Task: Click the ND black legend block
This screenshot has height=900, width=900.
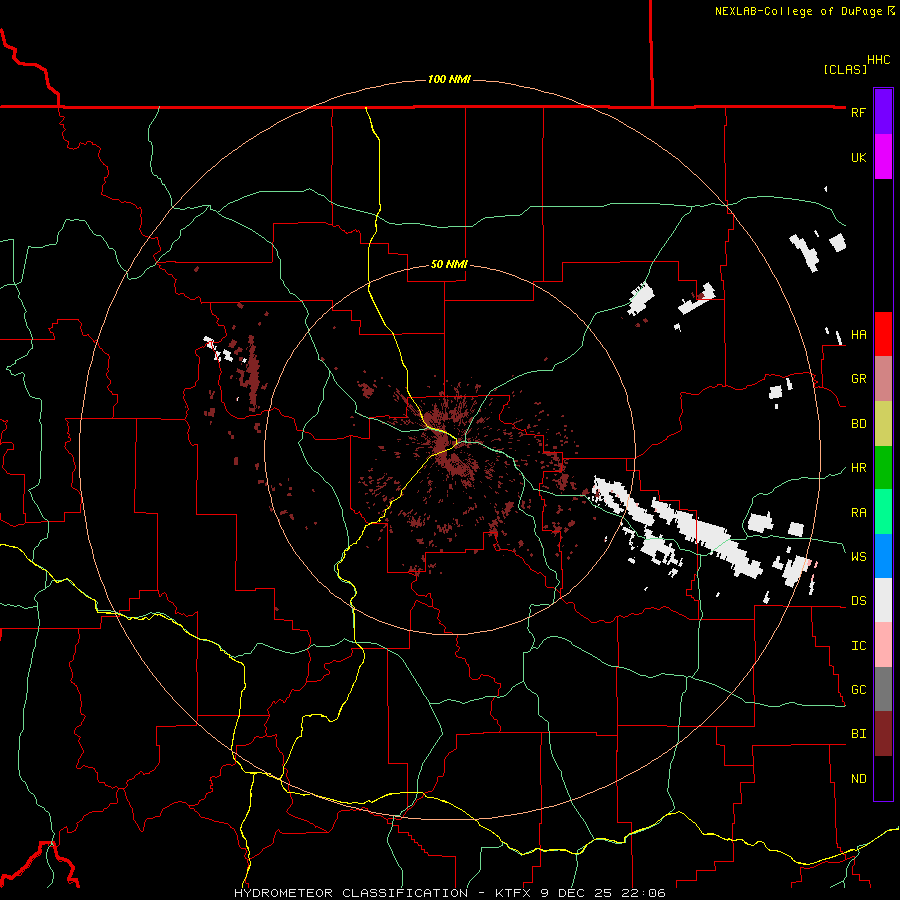Action: 883,778
